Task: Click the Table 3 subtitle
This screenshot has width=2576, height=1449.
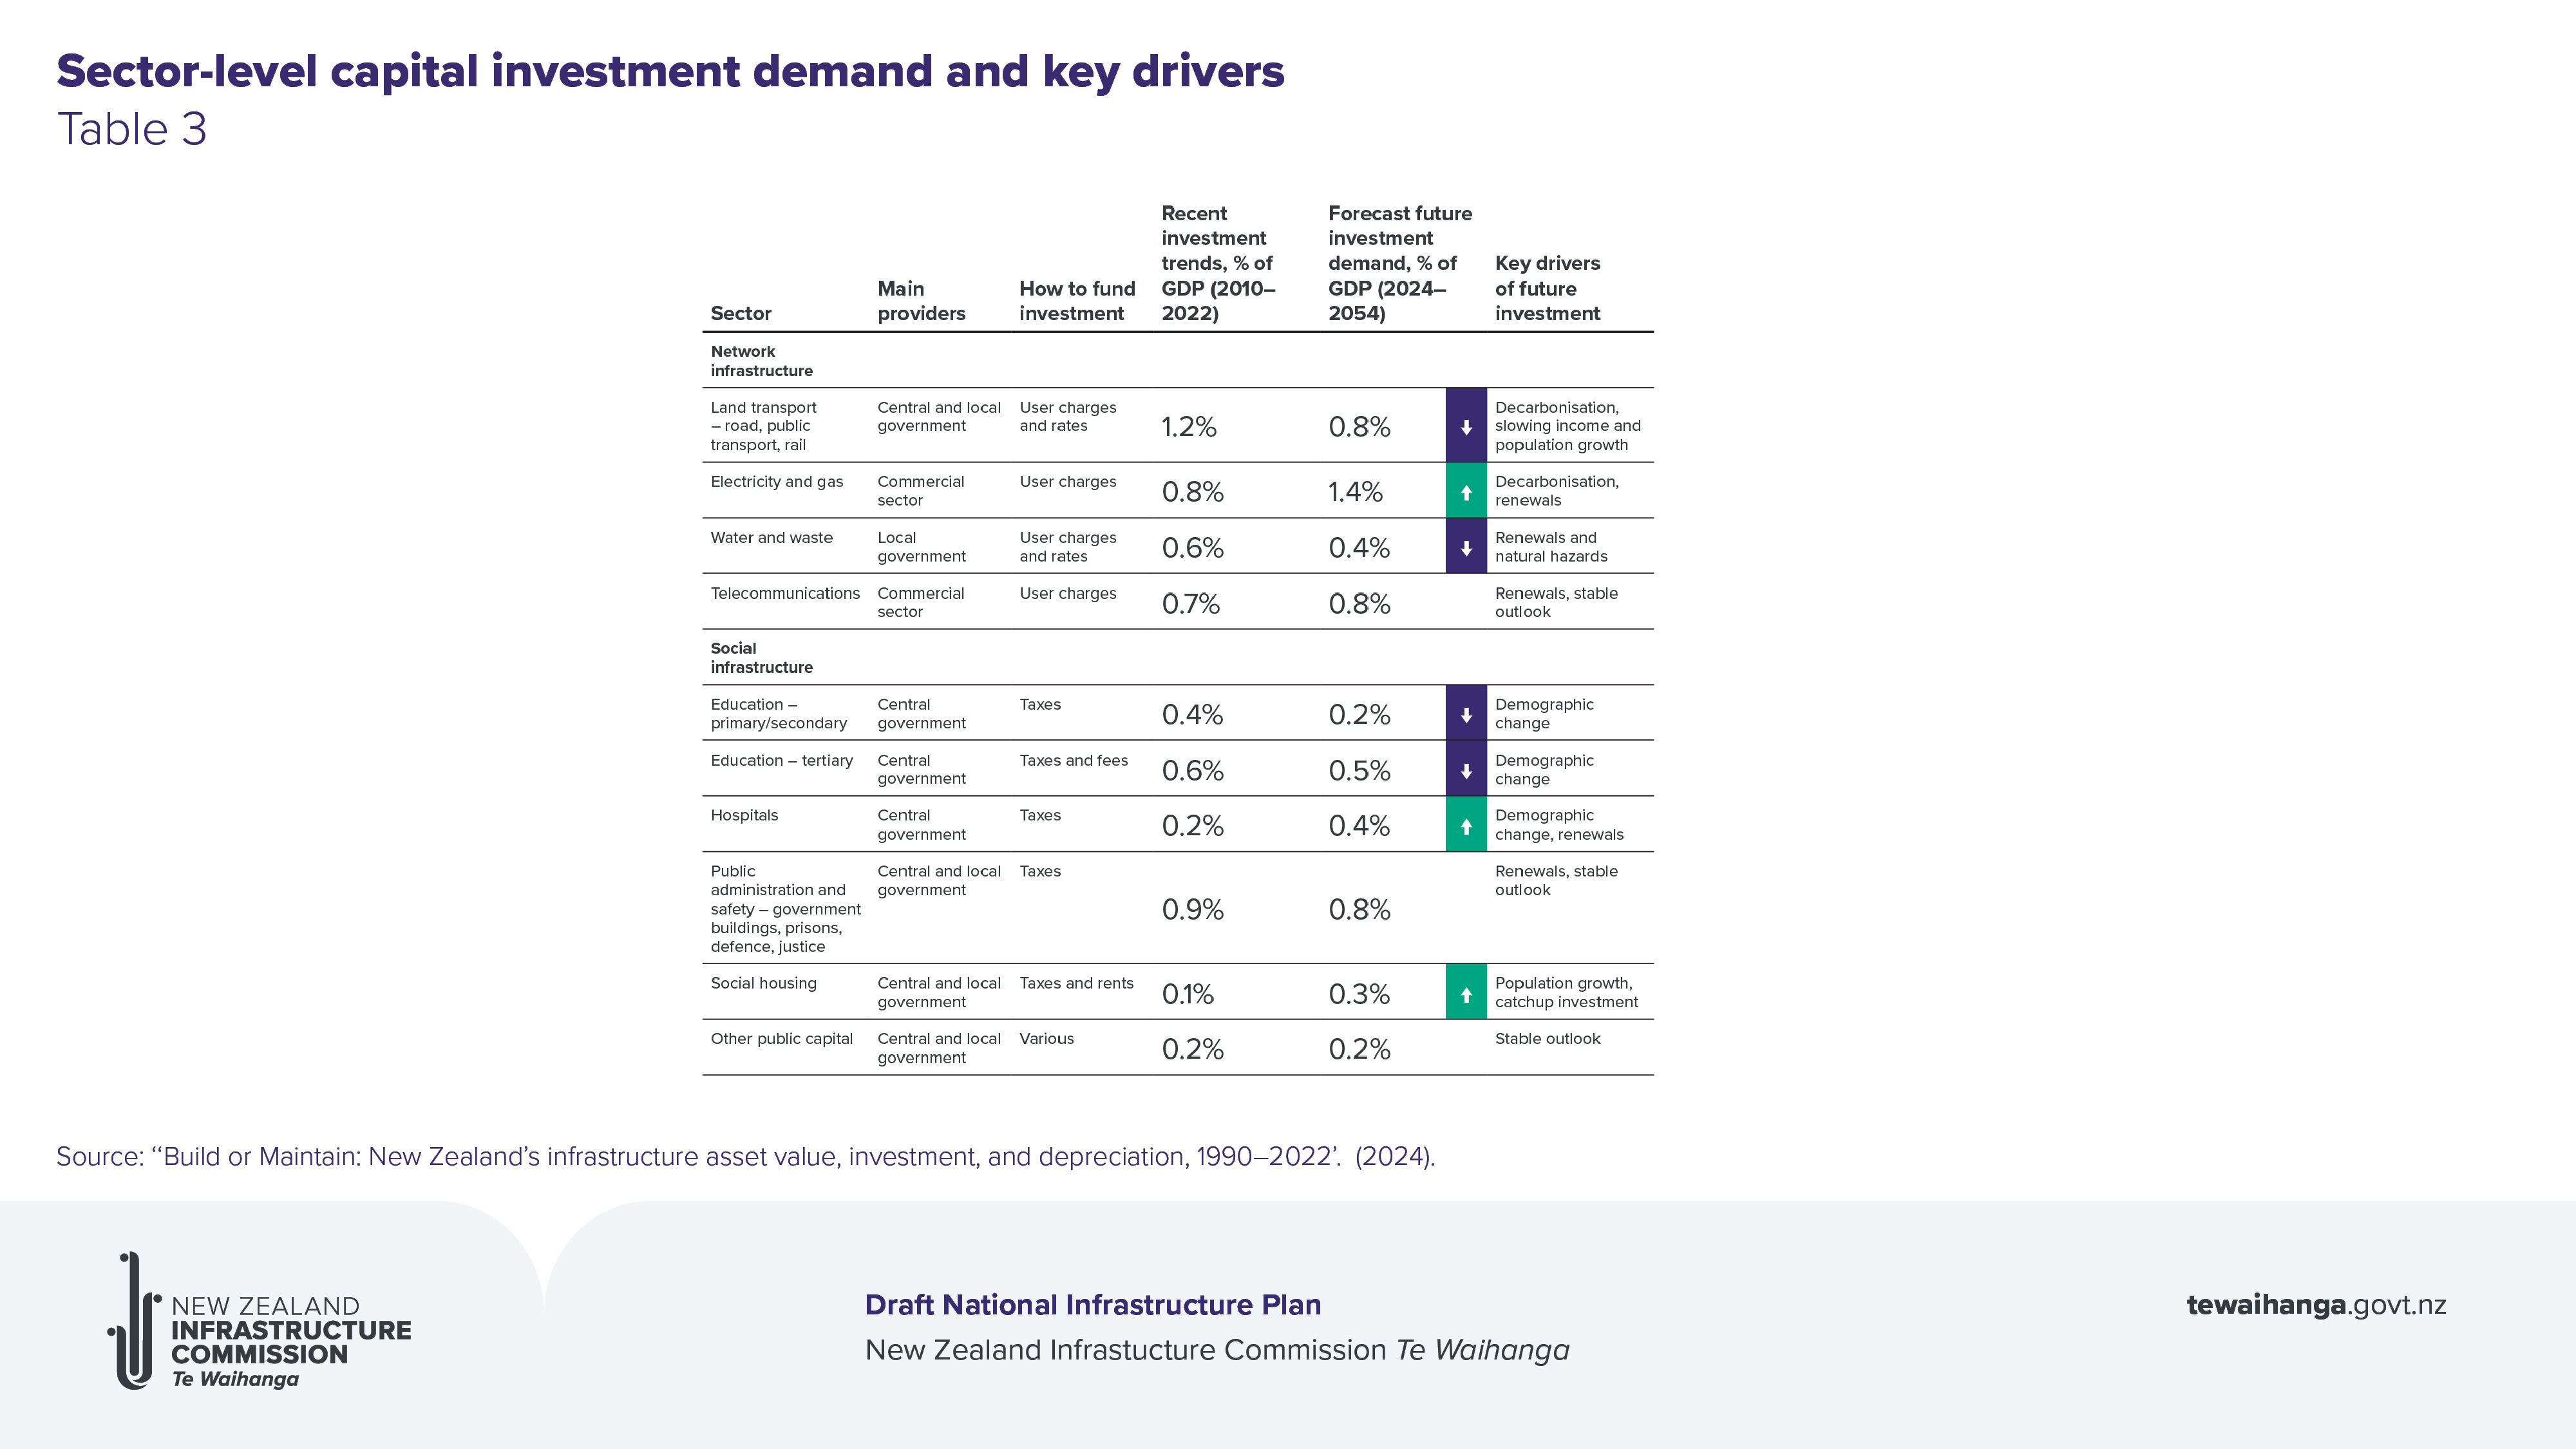Action: tap(132, 129)
